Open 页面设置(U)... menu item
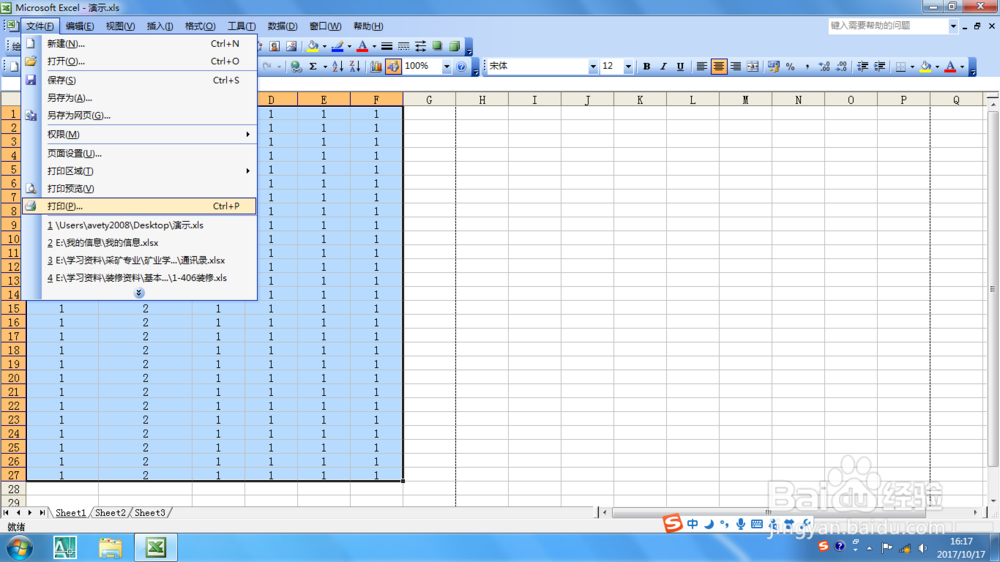1000x562 pixels. click(139, 153)
